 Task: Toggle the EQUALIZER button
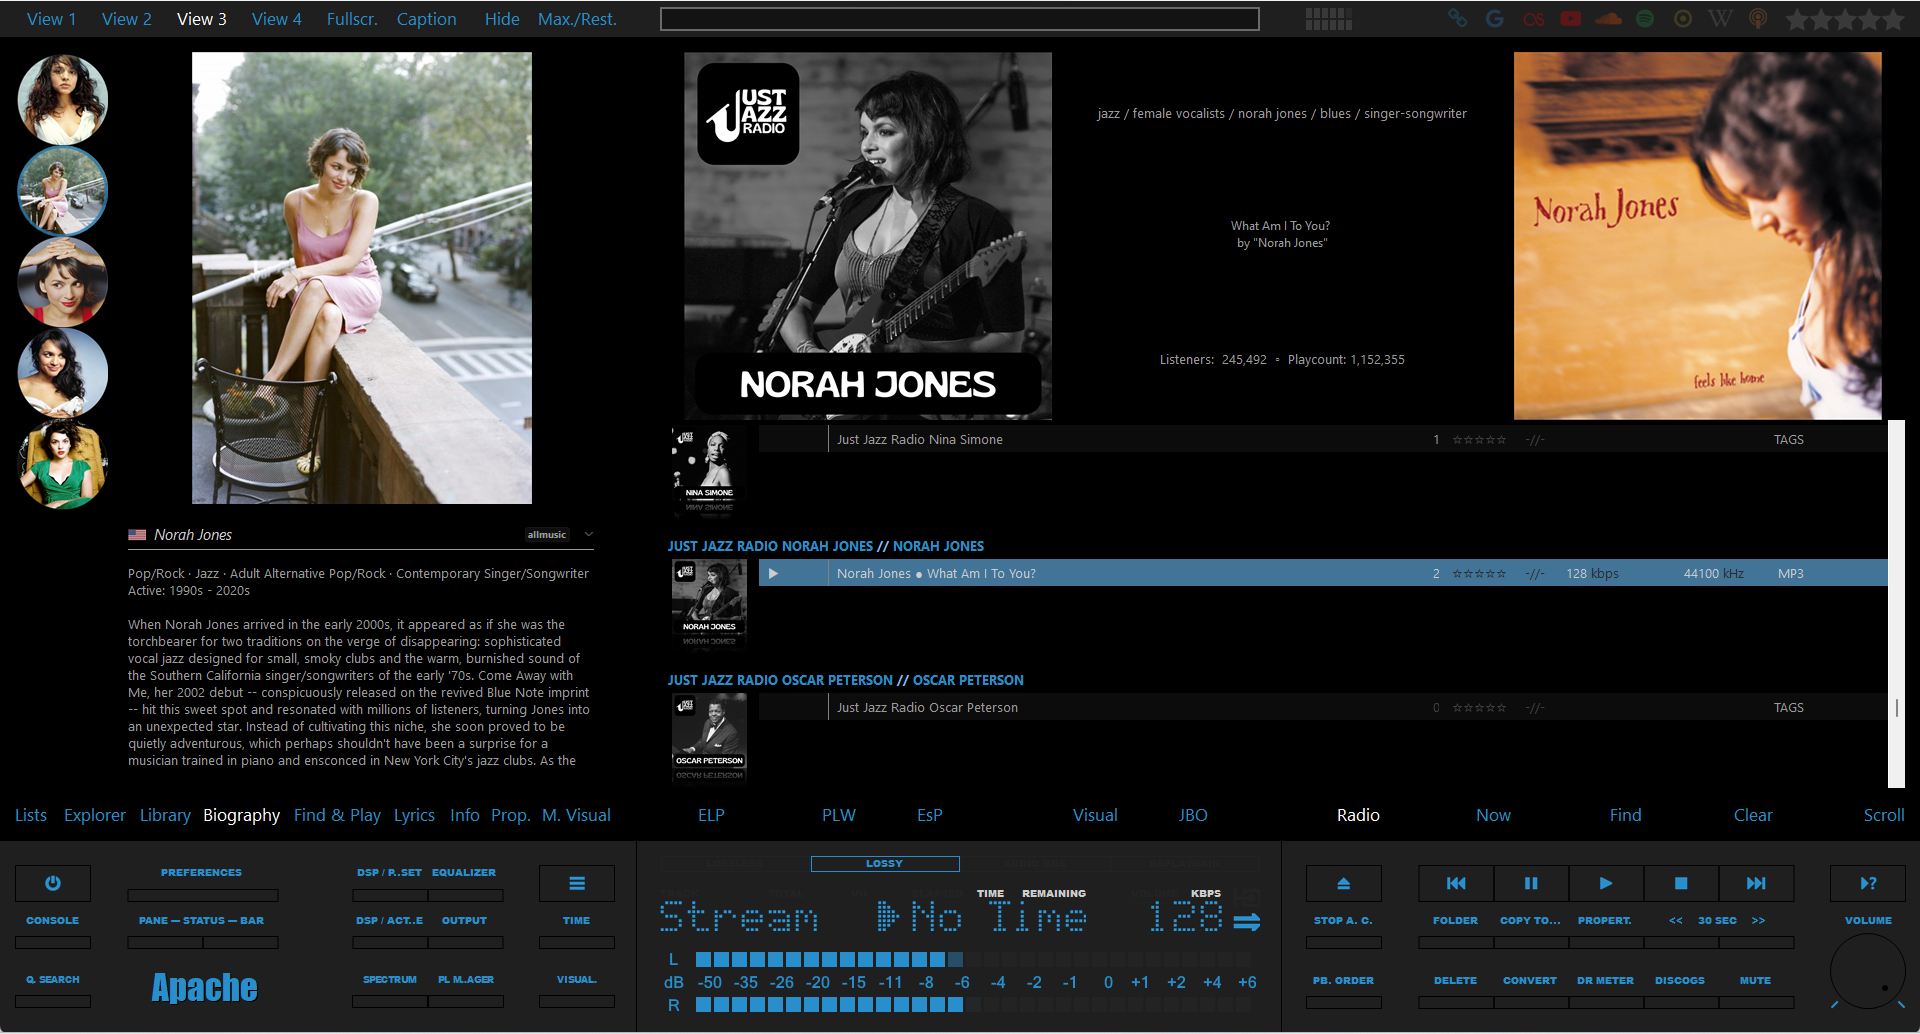464,872
